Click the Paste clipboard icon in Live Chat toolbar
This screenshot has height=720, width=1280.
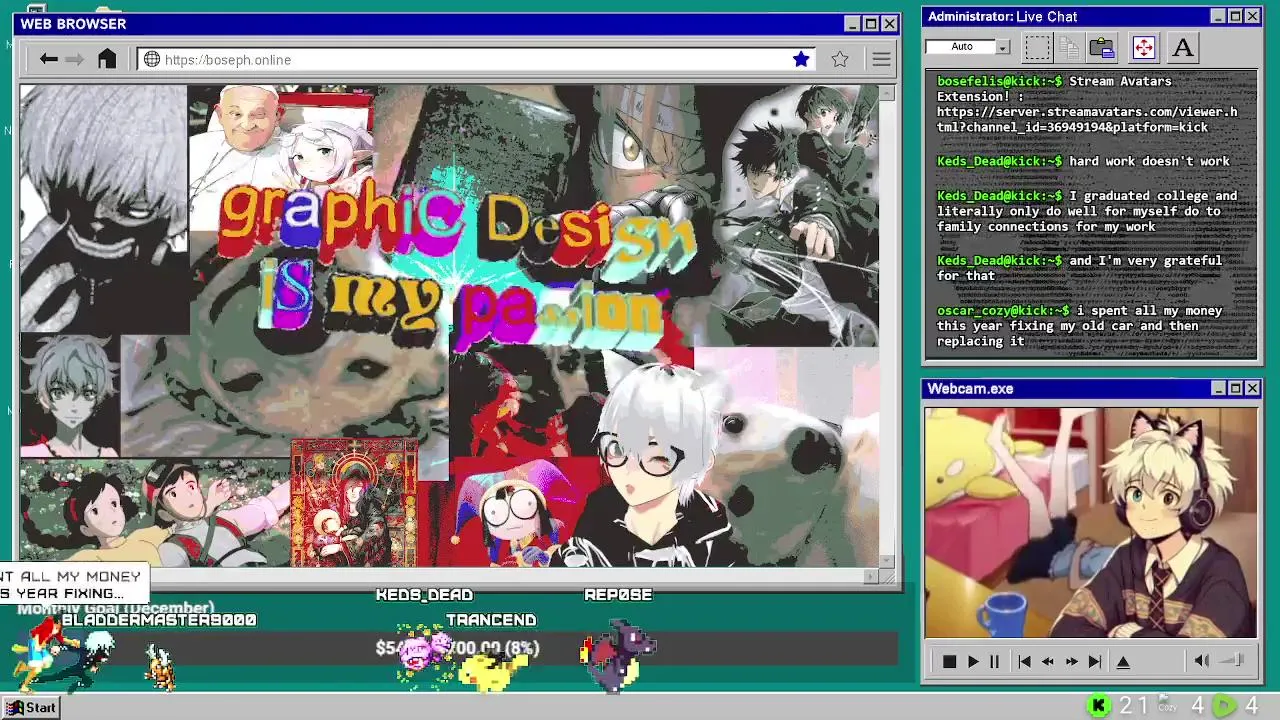1102,47
